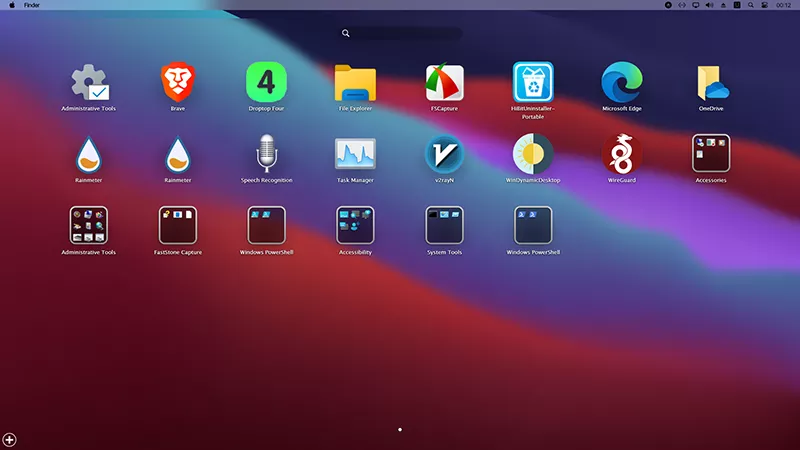
Task: Open the Accessories folder
Action: (x=711, y=153)
